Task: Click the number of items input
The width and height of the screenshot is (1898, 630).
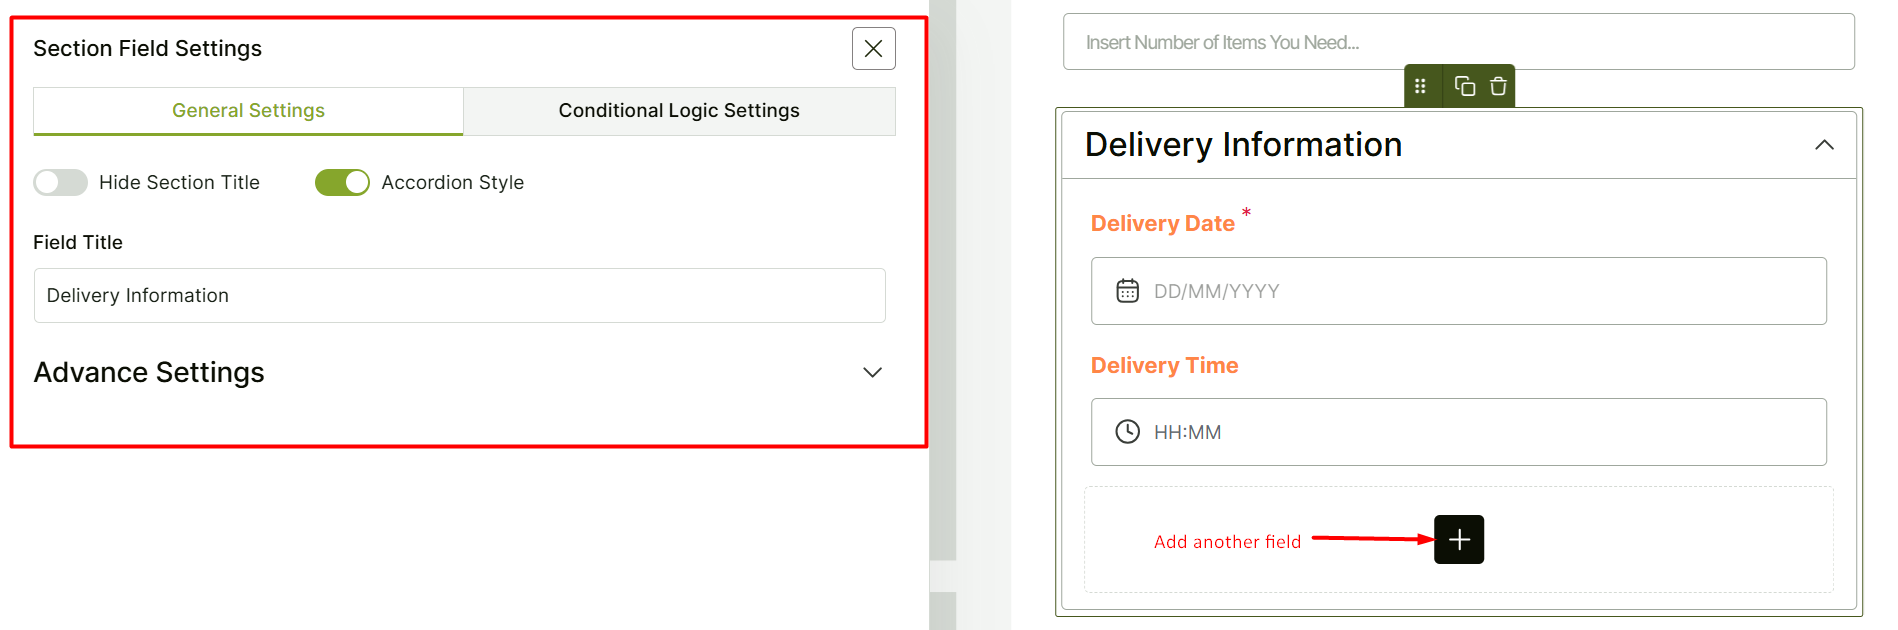Action: (1458, 42)
